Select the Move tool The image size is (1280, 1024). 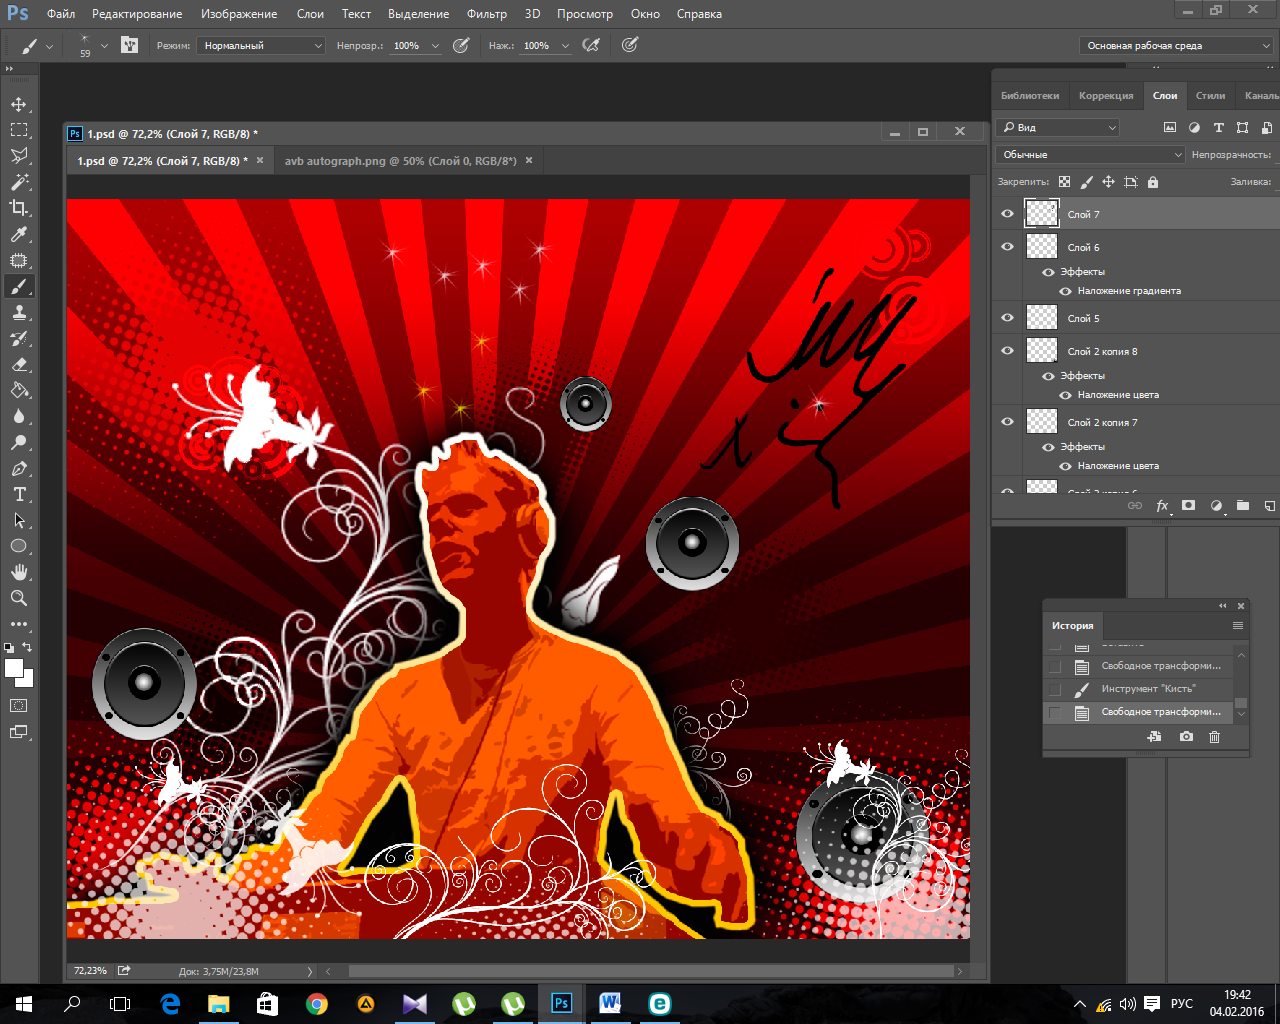19,105
